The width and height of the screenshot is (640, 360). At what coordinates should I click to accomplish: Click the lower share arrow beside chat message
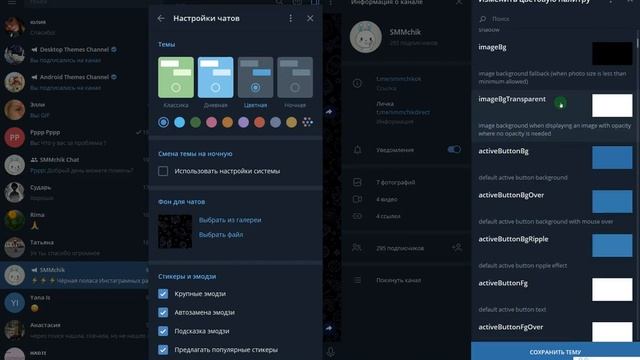(x=329, y=328)
